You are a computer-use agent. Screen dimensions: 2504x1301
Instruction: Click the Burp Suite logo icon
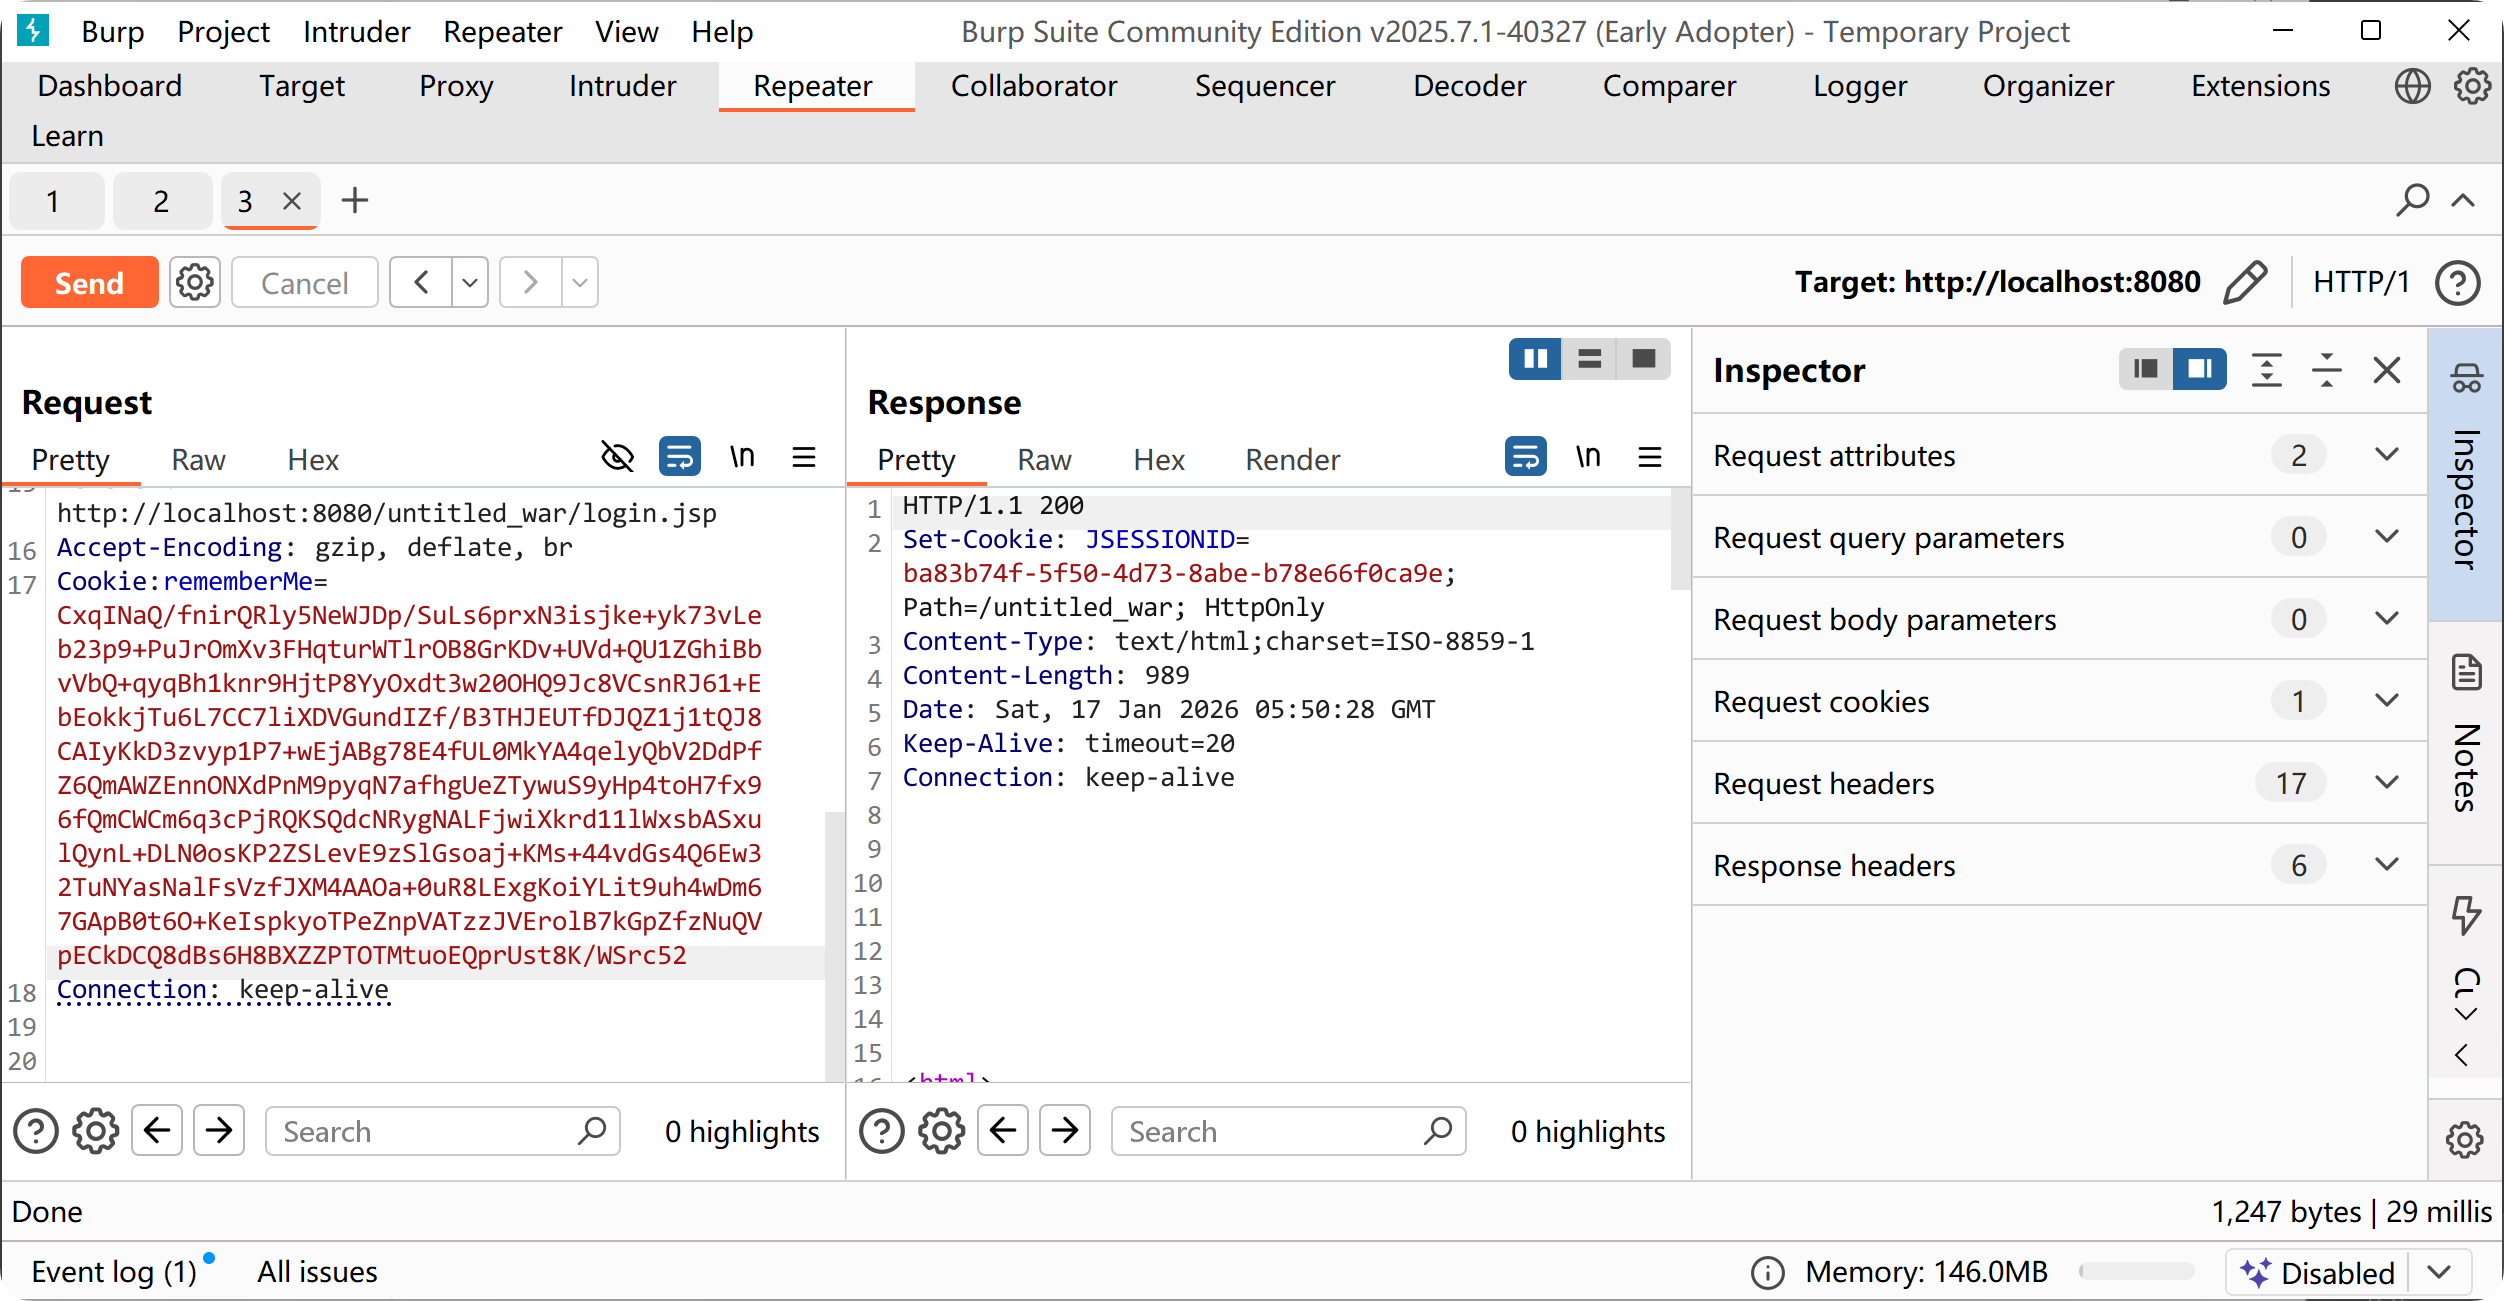click(x=33, y=31)
